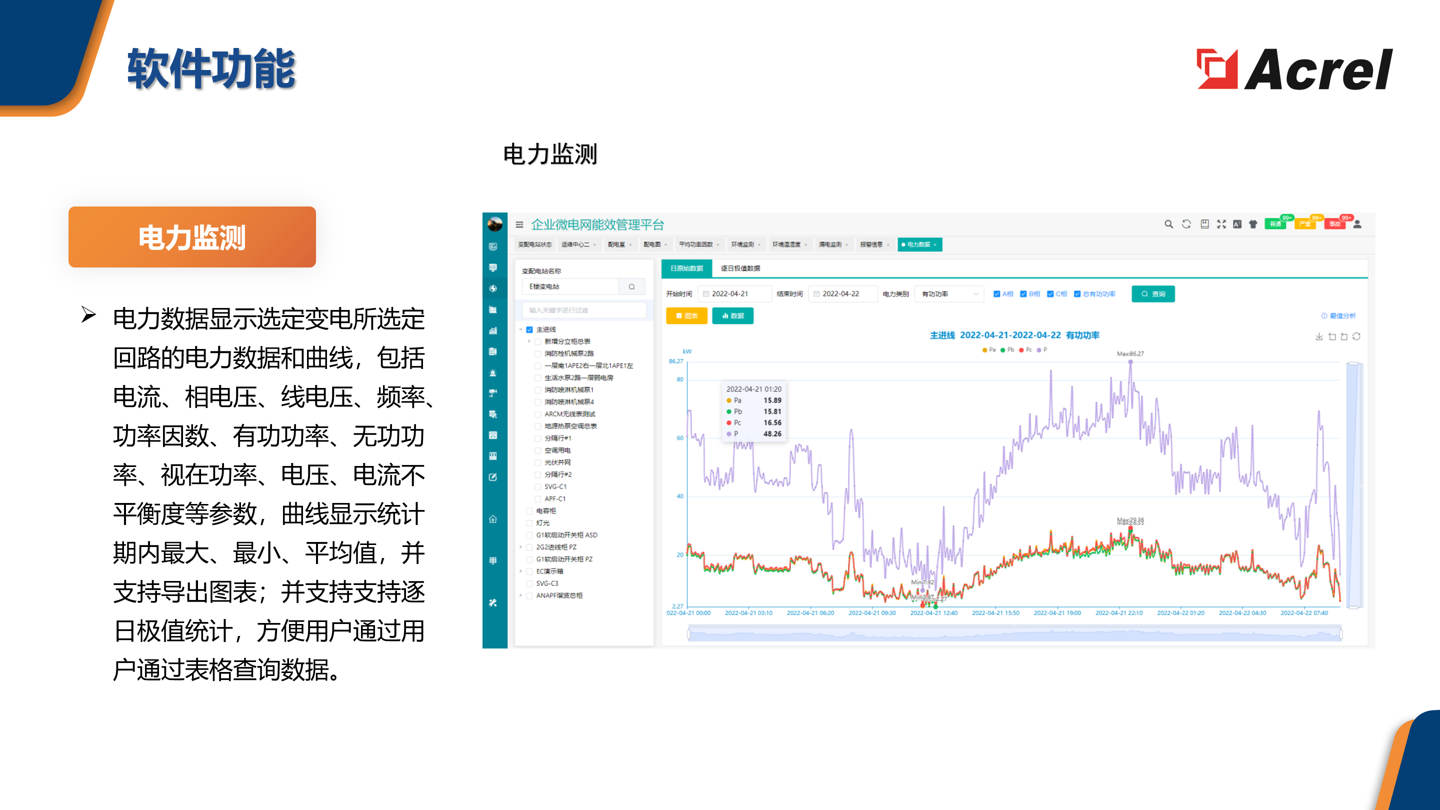1440x810 pixels.
Task: Click the 最值分析 link
Action: 1339,316
